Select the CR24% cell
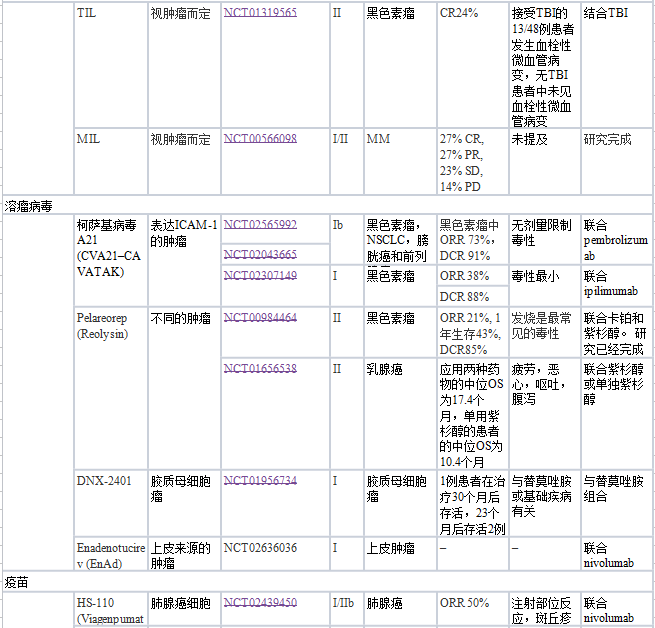655x628 pixels. (472, 65)
